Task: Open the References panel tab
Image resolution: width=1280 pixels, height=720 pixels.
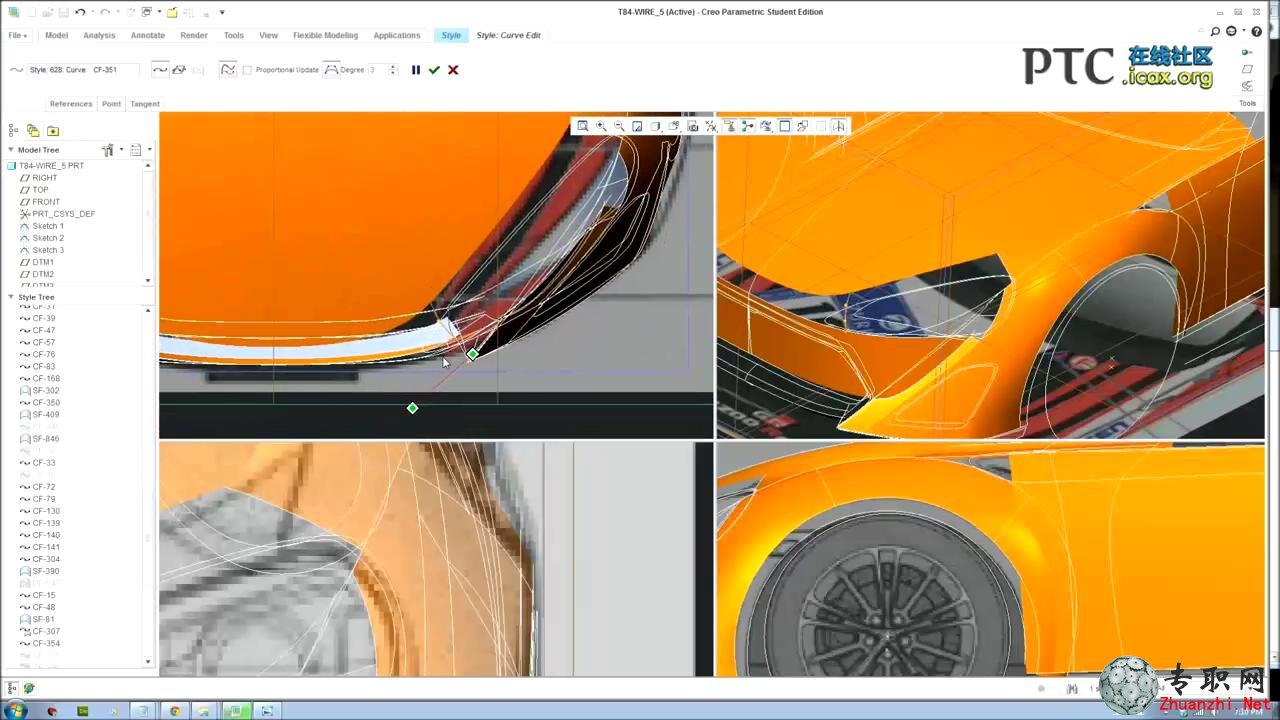Action: pos(71,104)
